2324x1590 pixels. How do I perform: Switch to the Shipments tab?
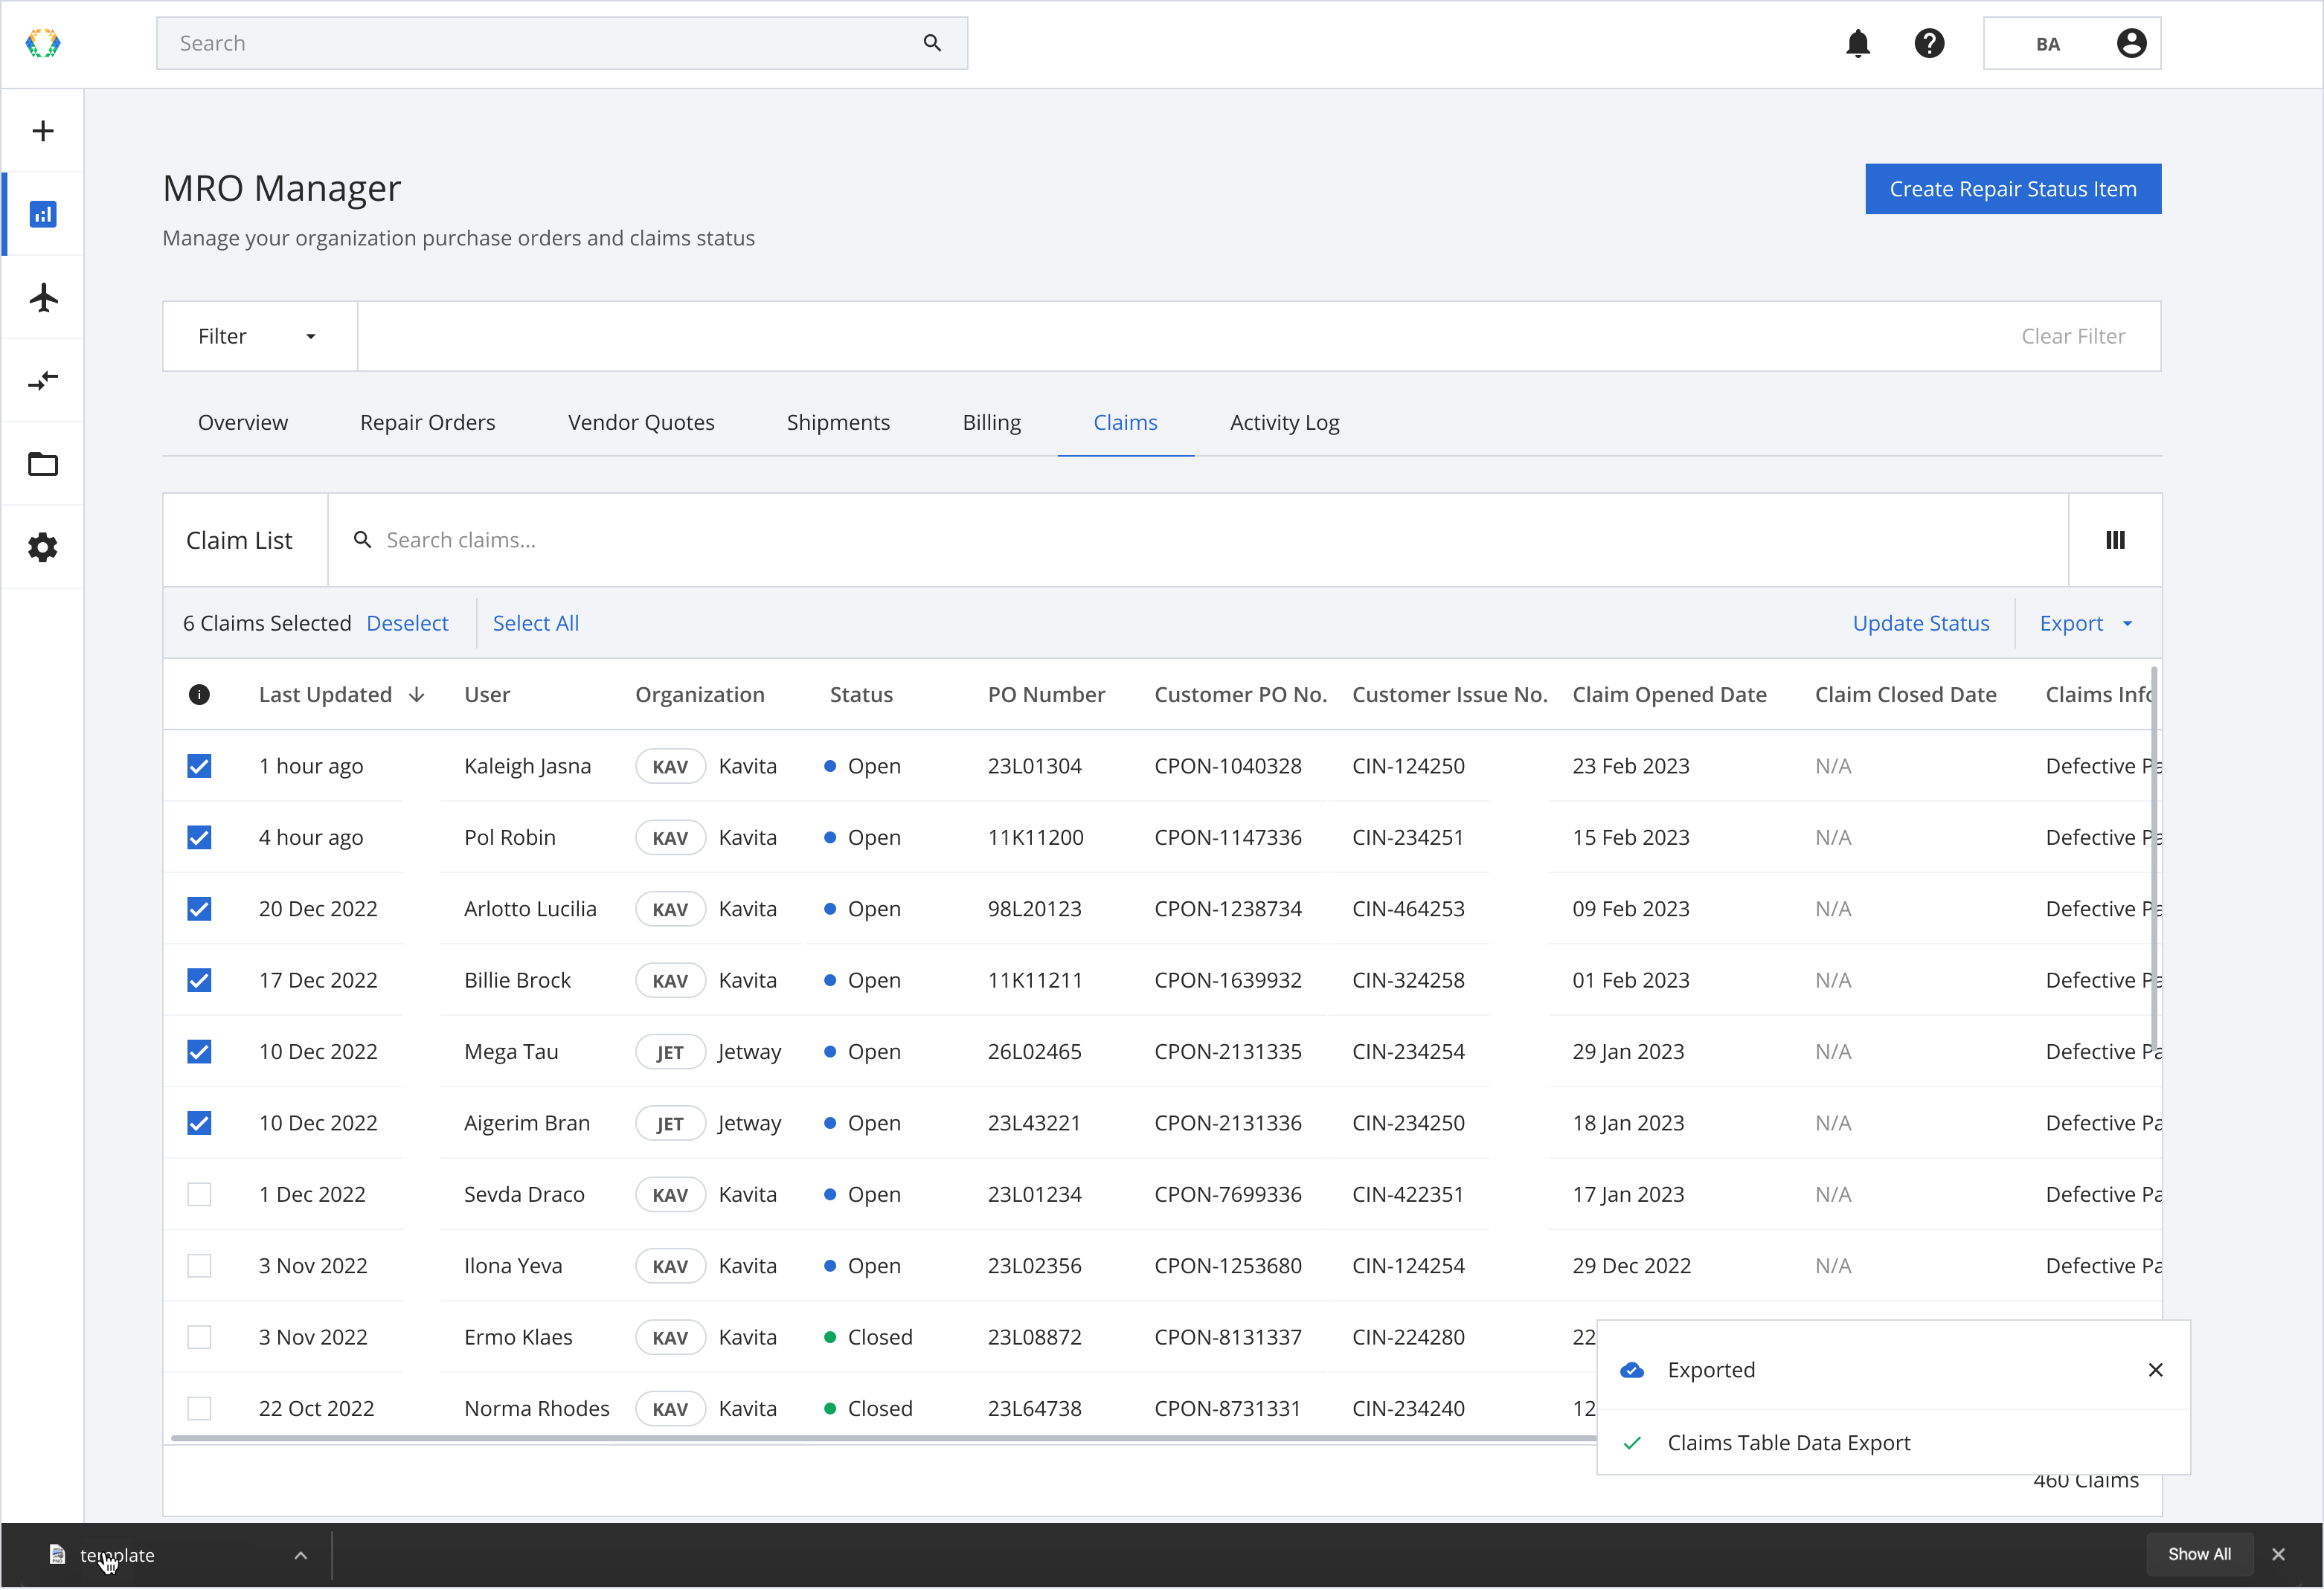pyautogui.click(x=838, y=422)
